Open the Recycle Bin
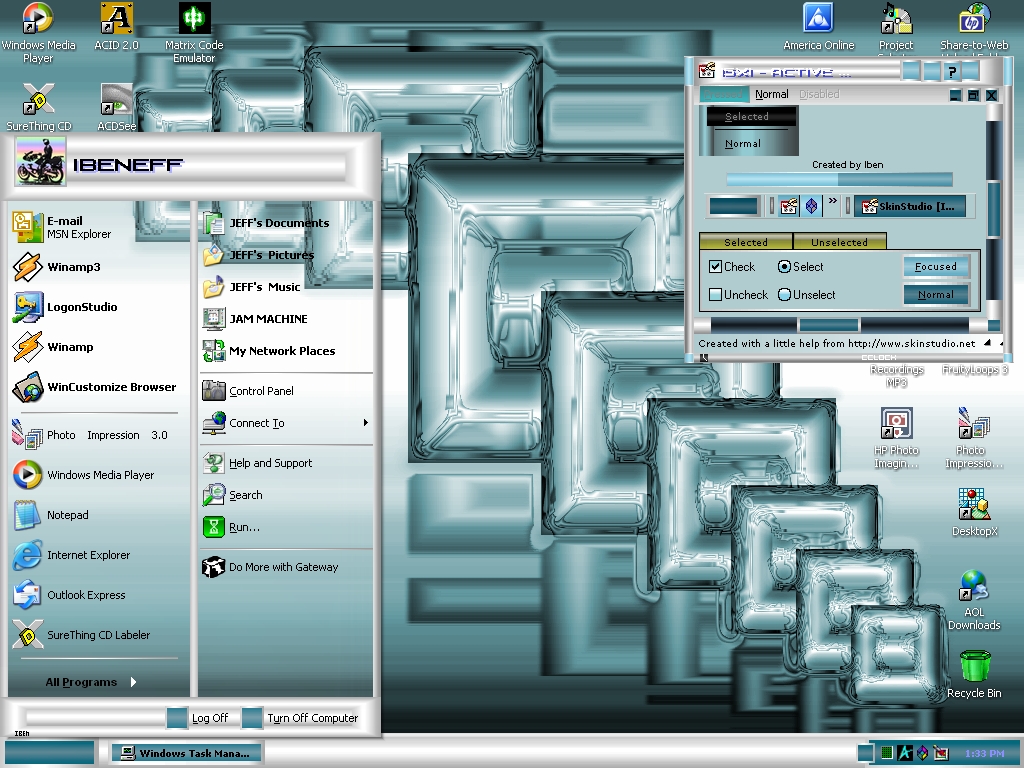Image resolution: width=1024 pixels, height=768 pixels. [974, 675]
